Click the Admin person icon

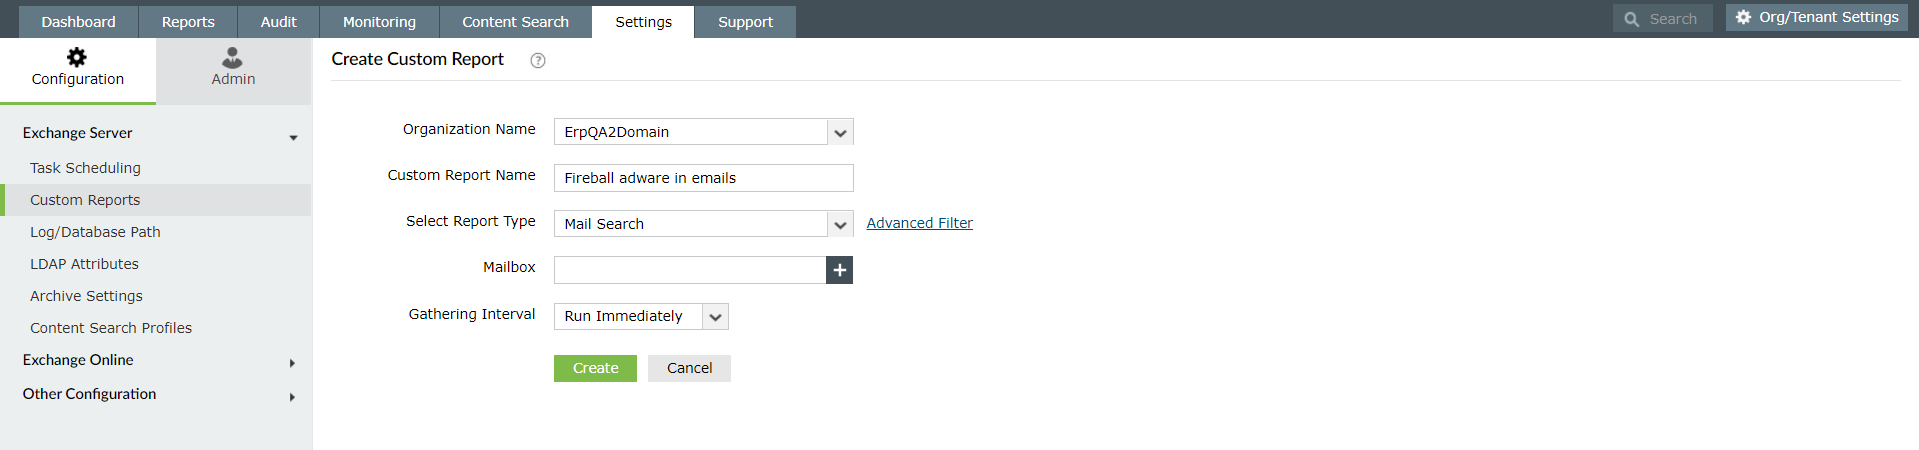click(x=232, y=57)
